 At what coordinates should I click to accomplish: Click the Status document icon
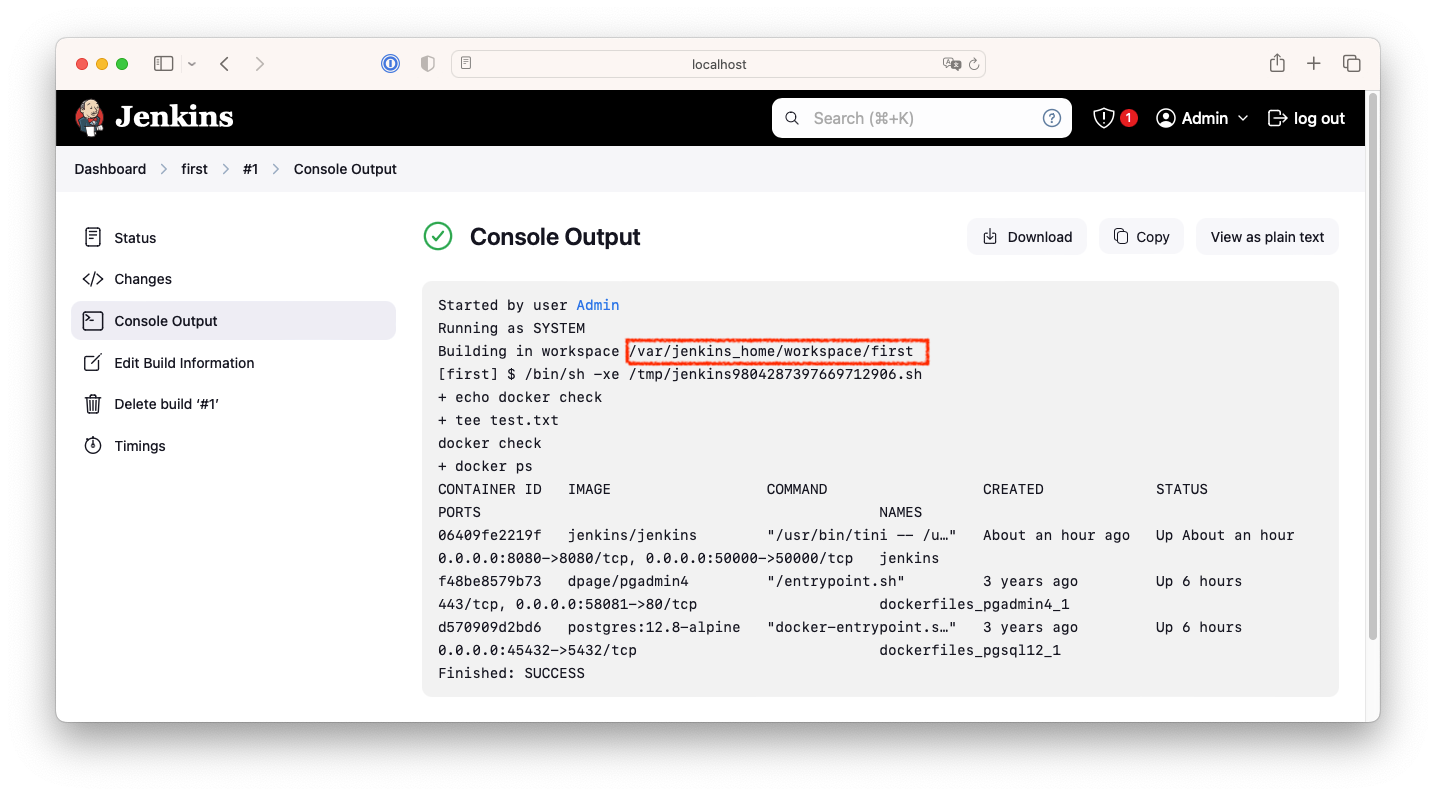(x=93, y=237)
